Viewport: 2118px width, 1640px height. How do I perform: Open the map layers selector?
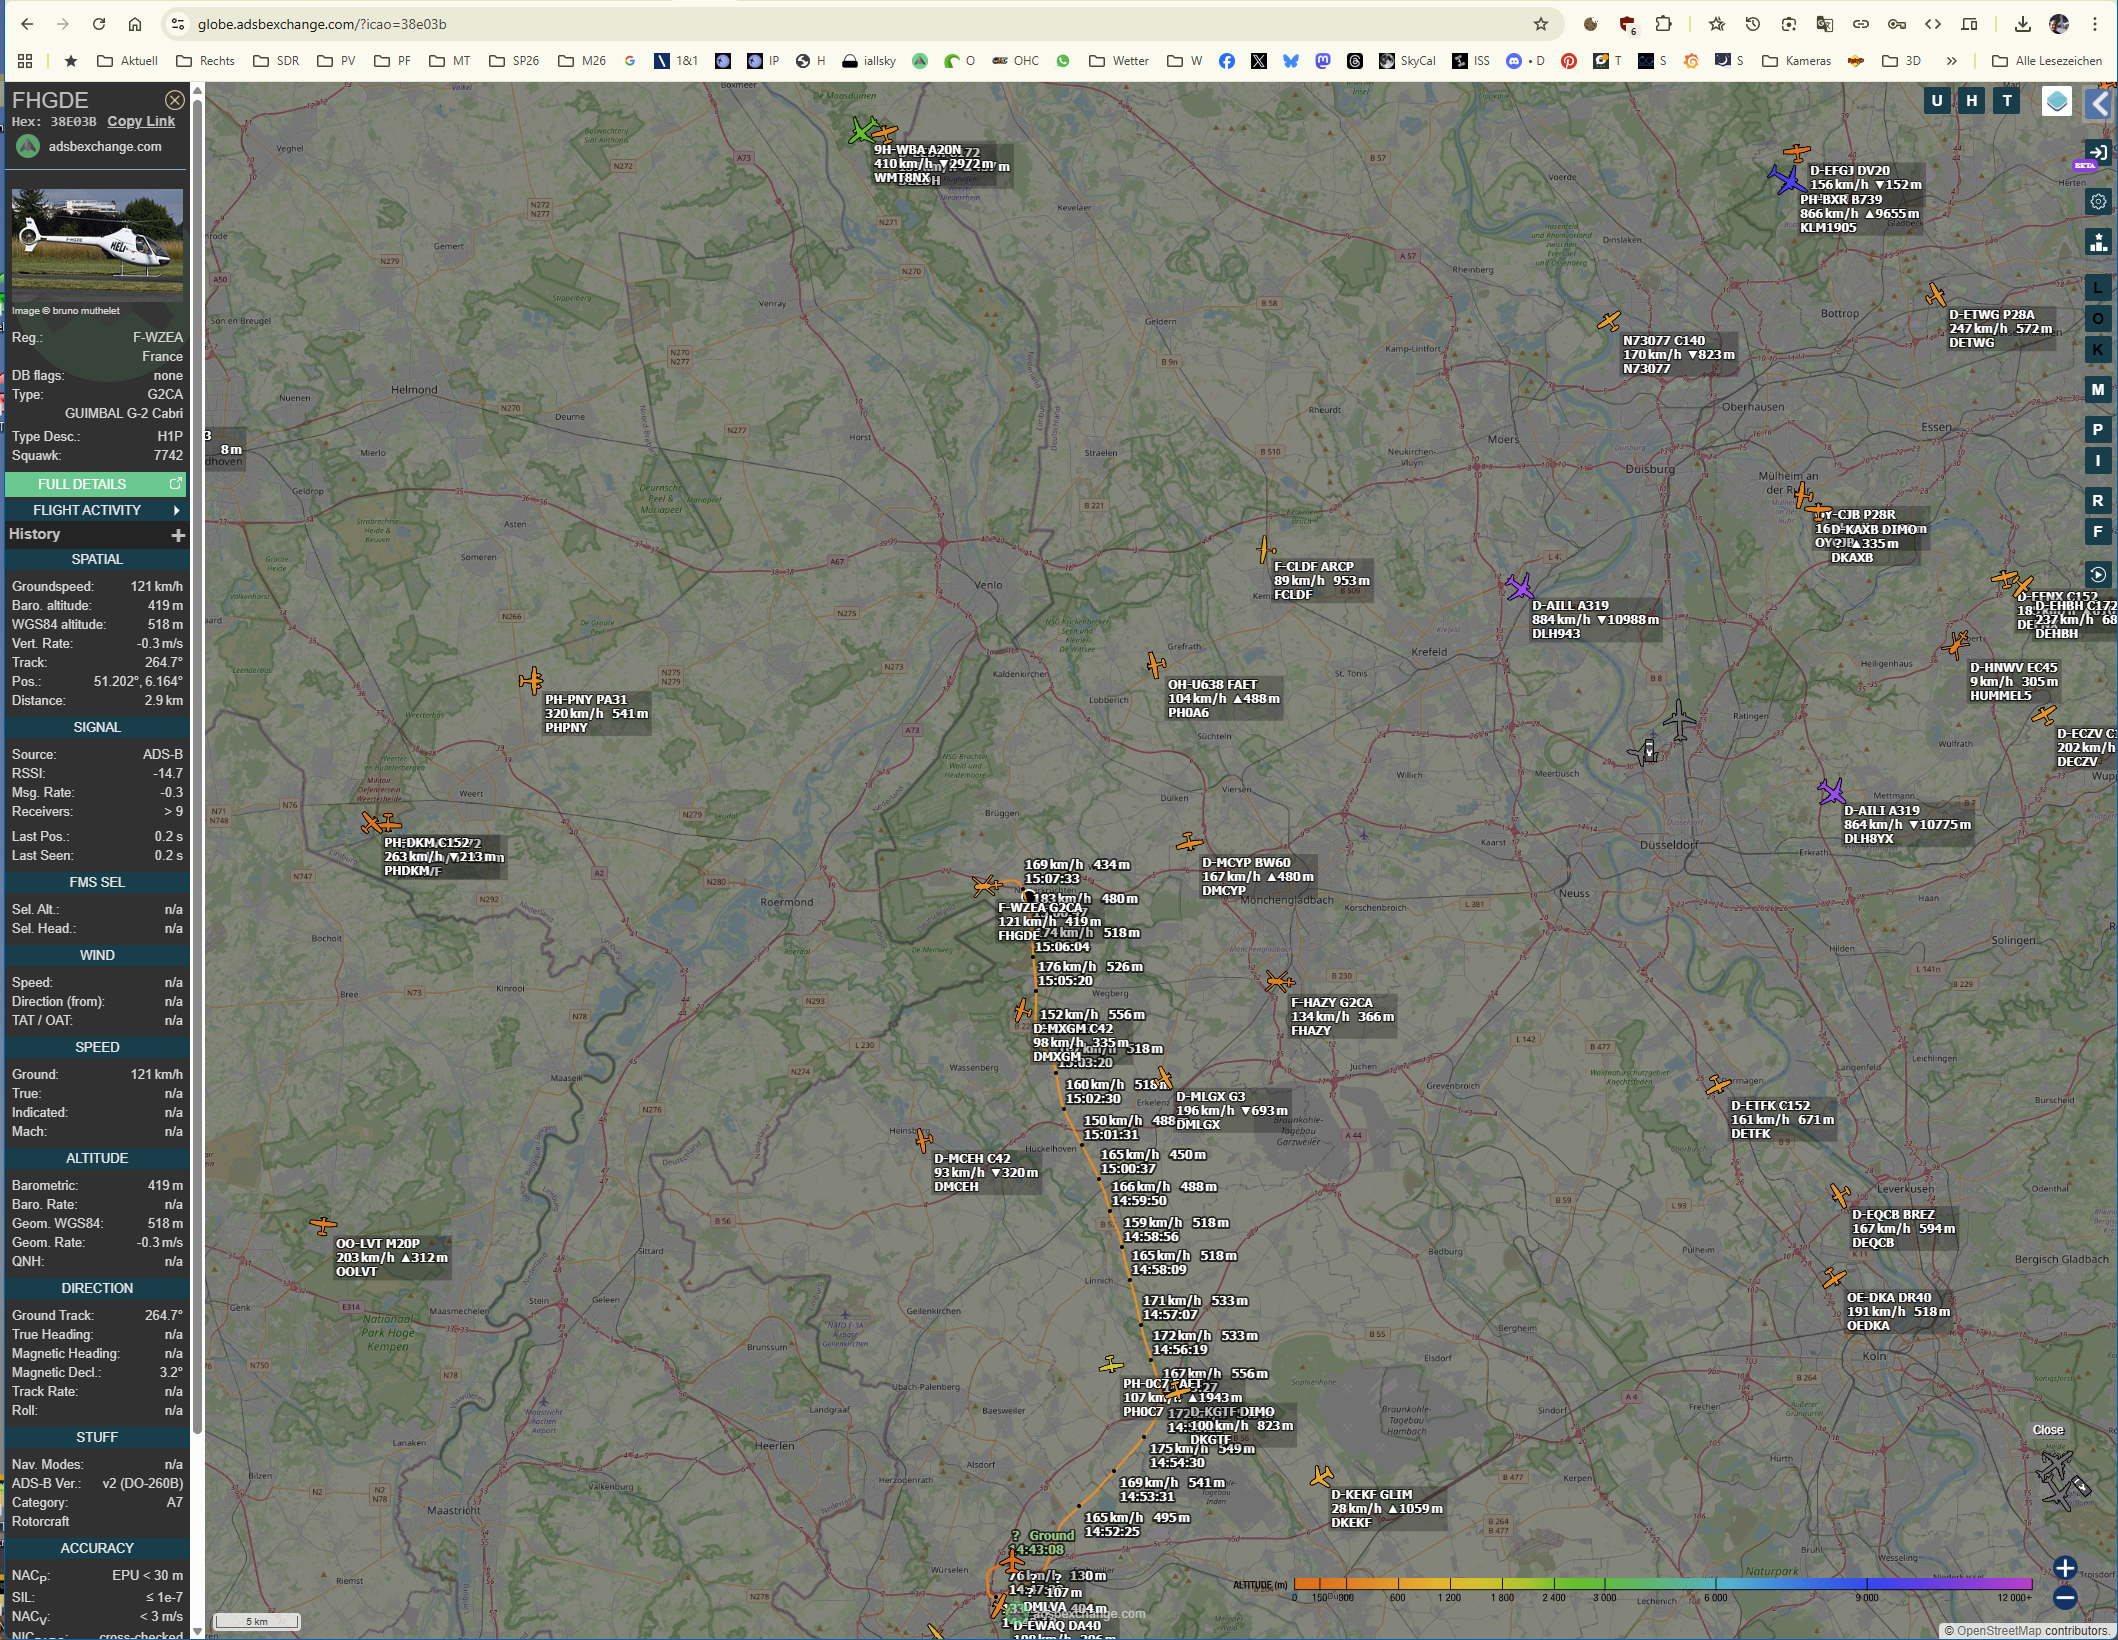(2056, 101)
